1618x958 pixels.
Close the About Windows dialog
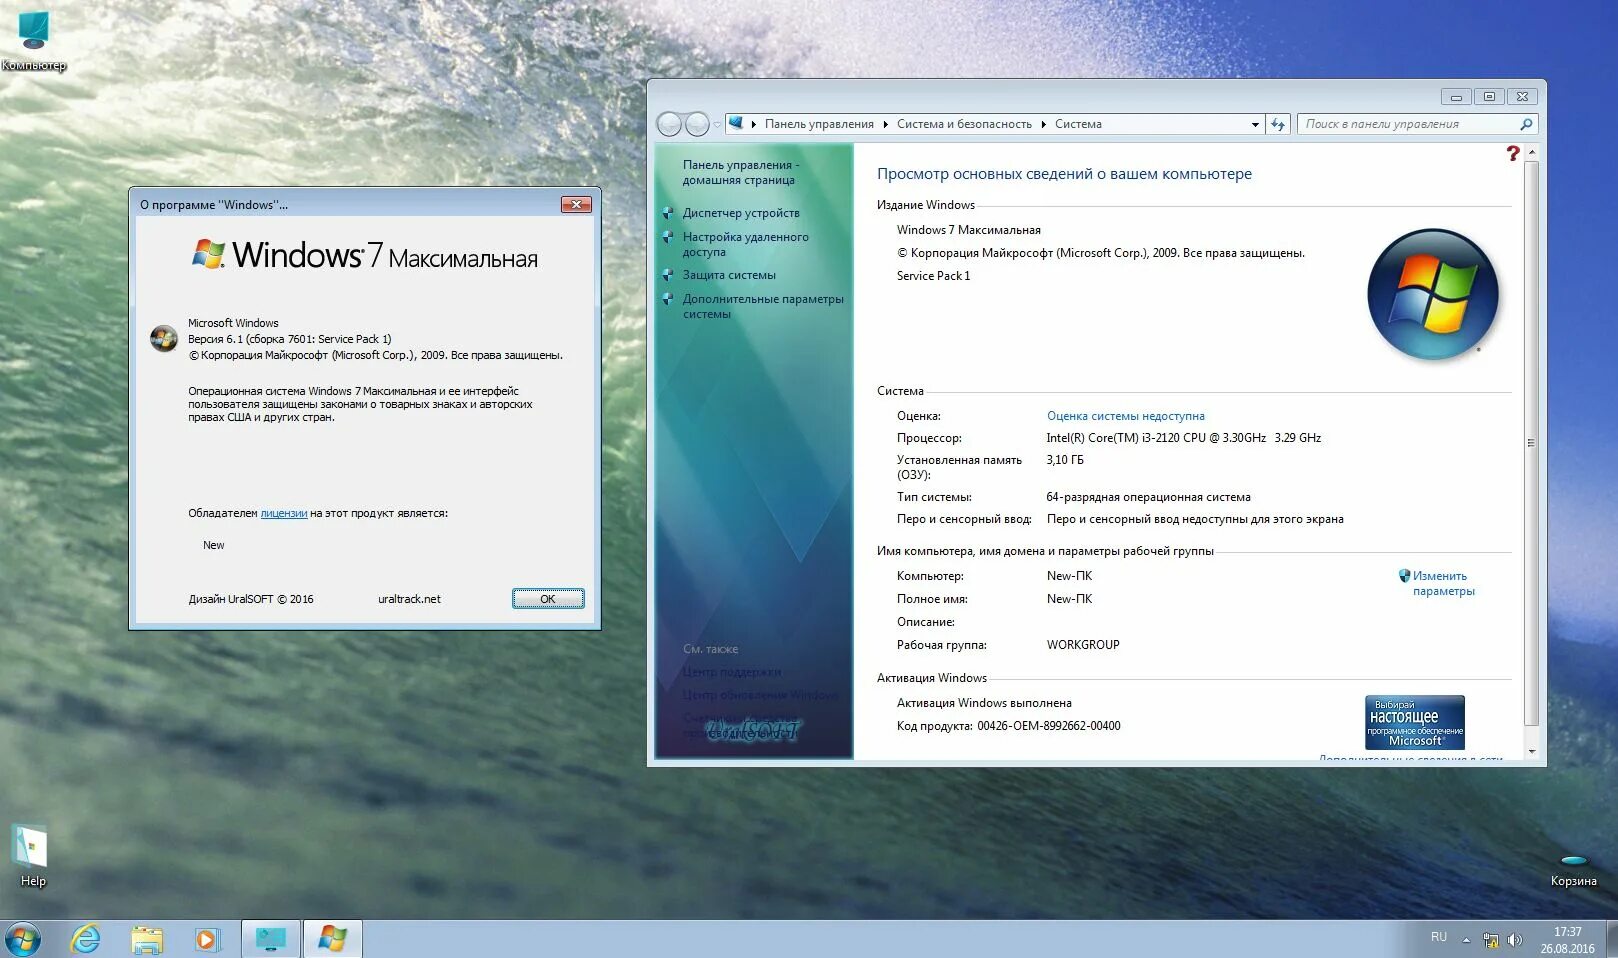tap(576, 205)
